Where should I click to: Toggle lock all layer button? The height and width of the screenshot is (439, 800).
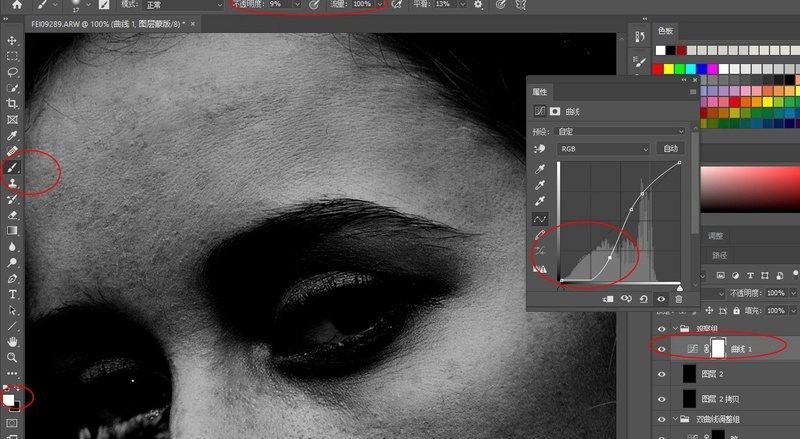point(736,310)
